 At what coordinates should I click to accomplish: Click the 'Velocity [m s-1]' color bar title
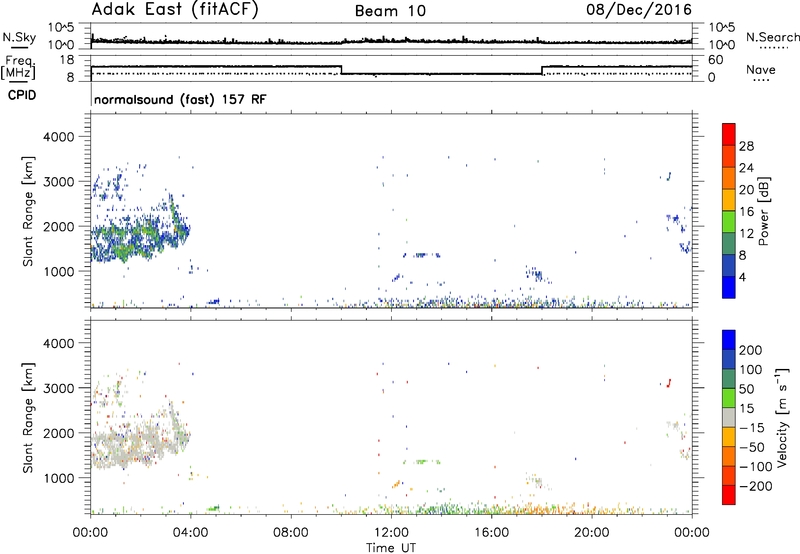[x=782, y=417]
